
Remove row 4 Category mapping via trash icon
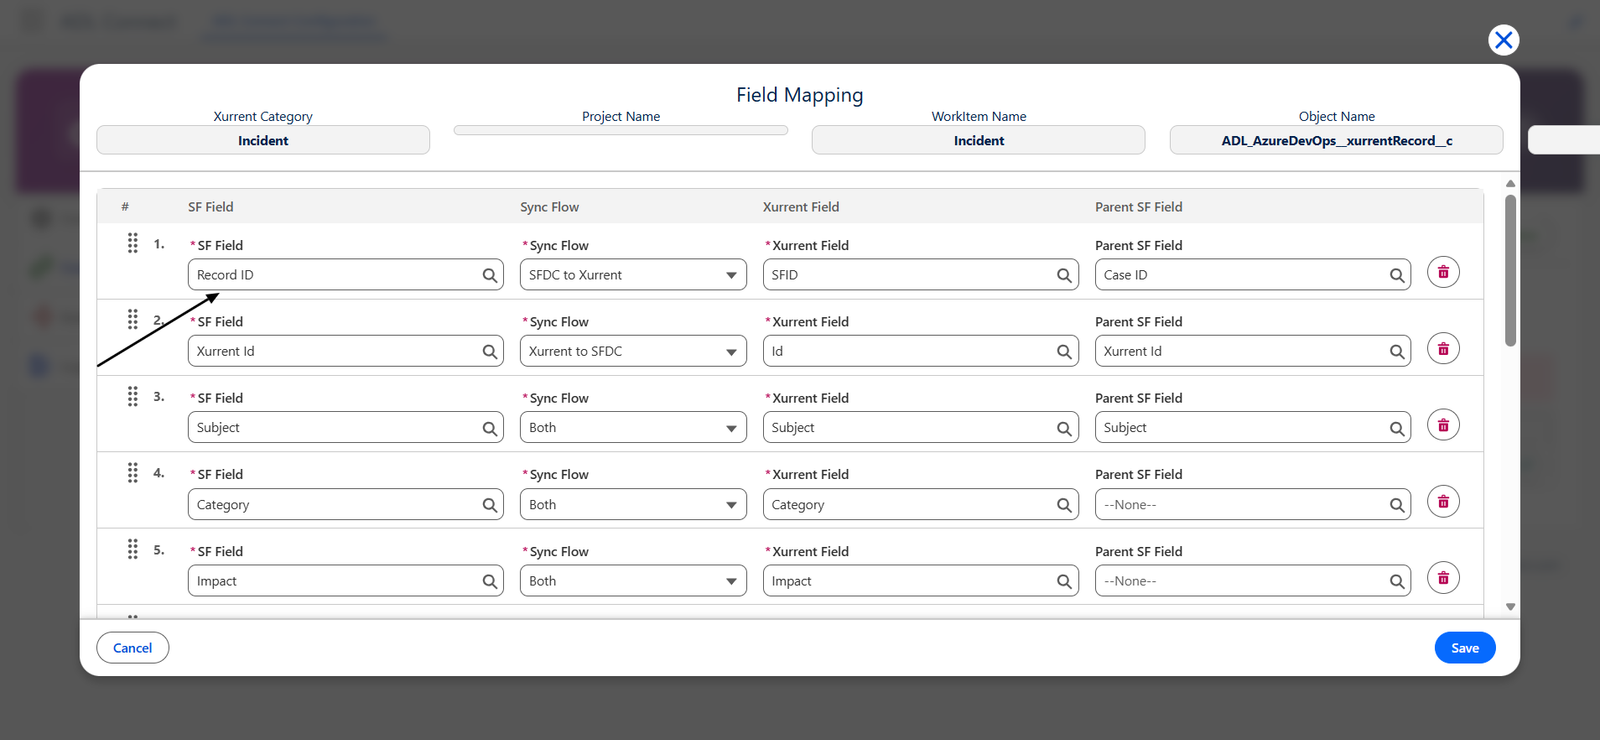[x=1443, y=502]
